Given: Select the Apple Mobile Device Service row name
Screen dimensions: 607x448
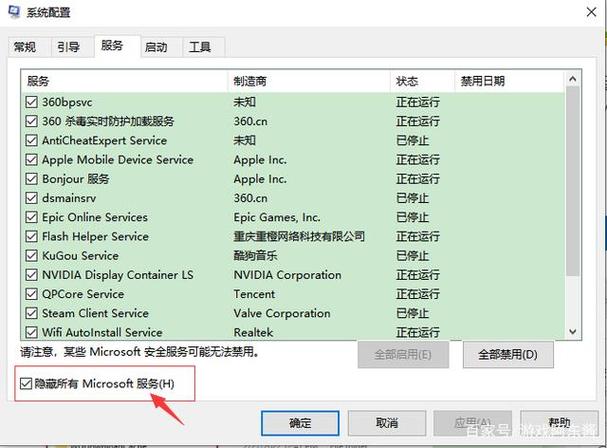Looking at the screenshot, I should pyautogui.click(x=118, y=160).
